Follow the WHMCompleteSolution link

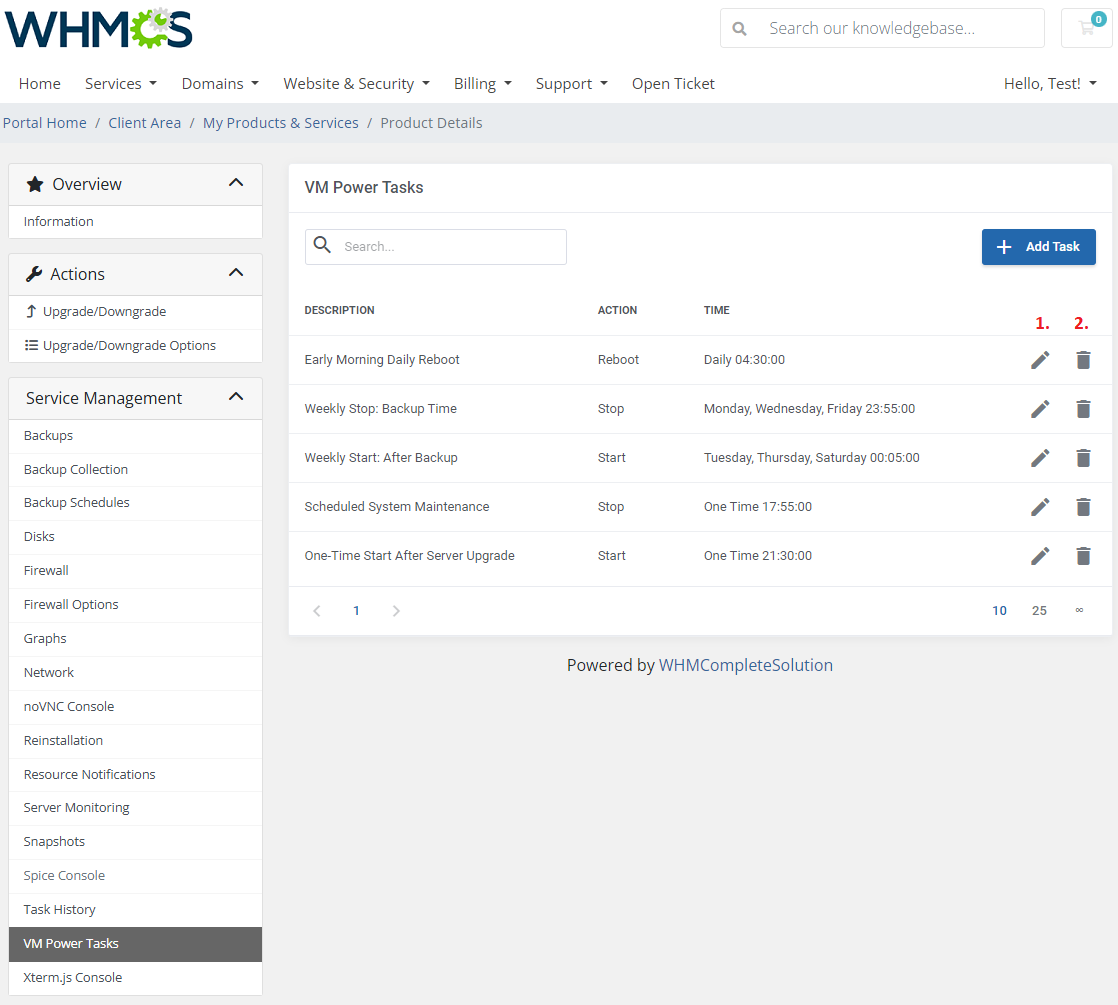point(745,665)
